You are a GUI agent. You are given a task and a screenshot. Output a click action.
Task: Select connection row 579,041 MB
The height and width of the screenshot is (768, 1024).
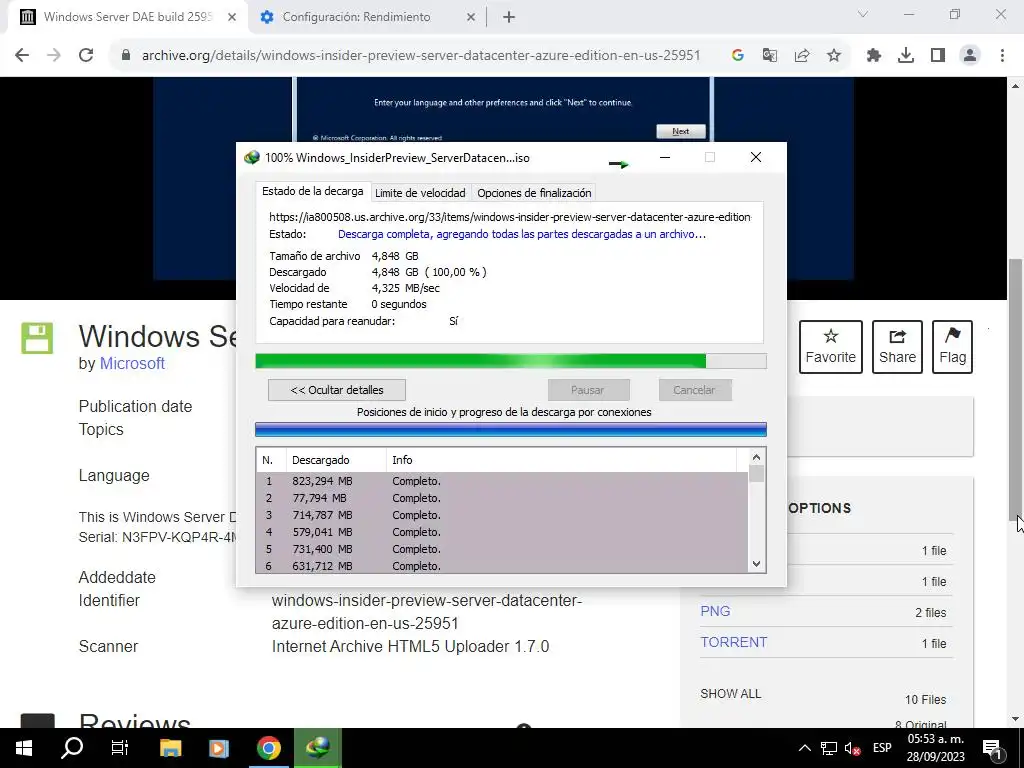point(502,532)
